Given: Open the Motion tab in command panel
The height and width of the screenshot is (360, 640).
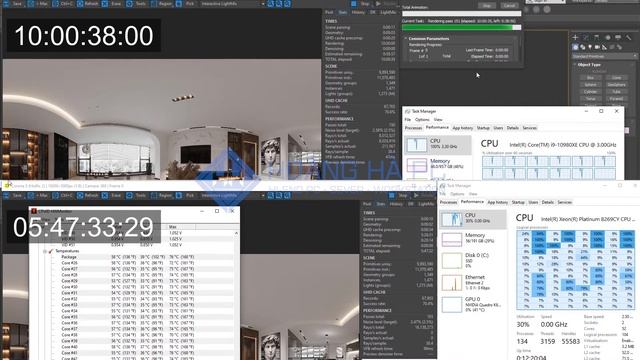Looking at the screenshot, I should click(x=608, y=38).
